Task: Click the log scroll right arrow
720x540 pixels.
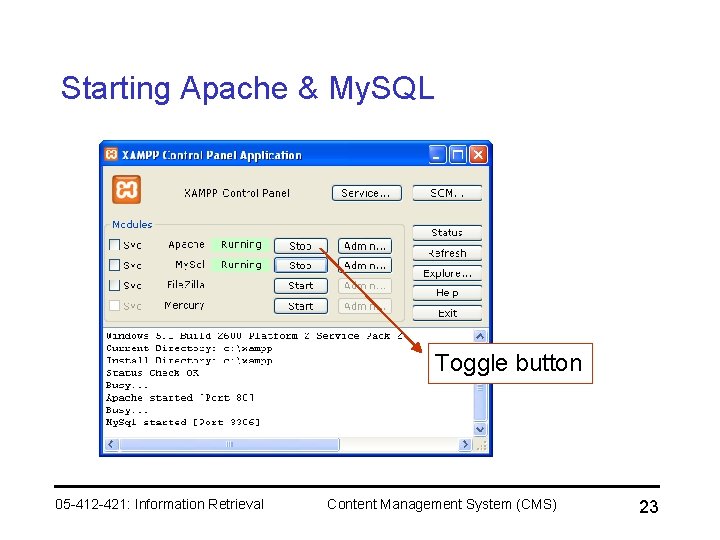Action: [x=465, y=444]
